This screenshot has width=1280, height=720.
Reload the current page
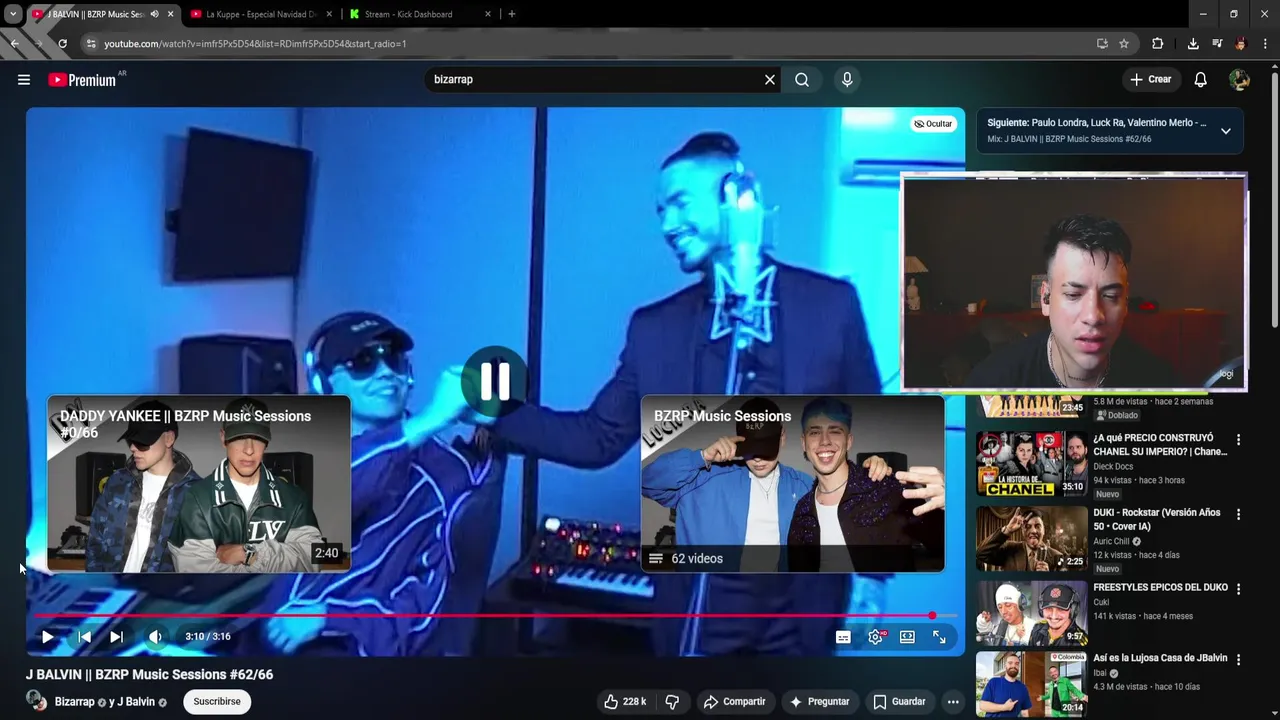click(x=62, y=44)
